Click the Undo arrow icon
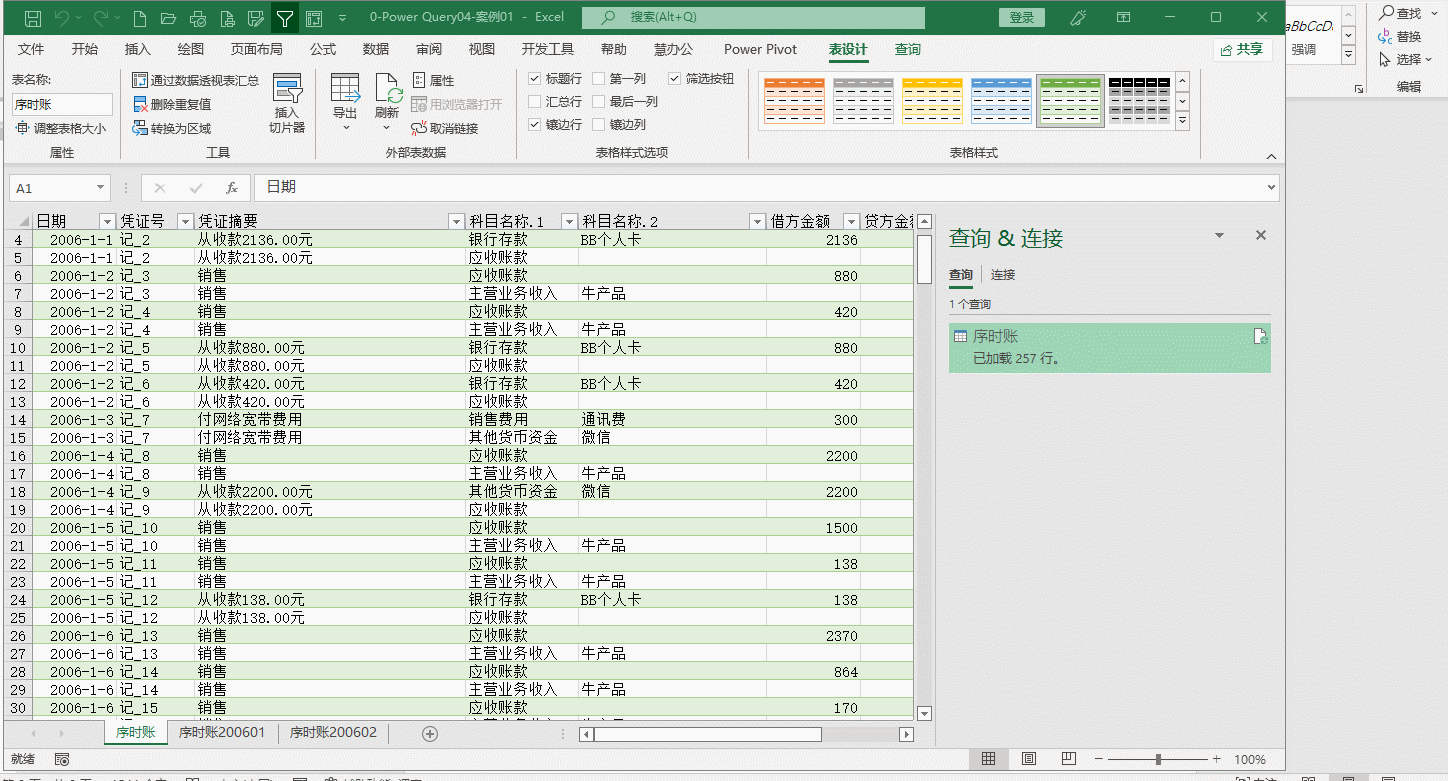This screenshot has height=781, width=1448. pos(62,18)
